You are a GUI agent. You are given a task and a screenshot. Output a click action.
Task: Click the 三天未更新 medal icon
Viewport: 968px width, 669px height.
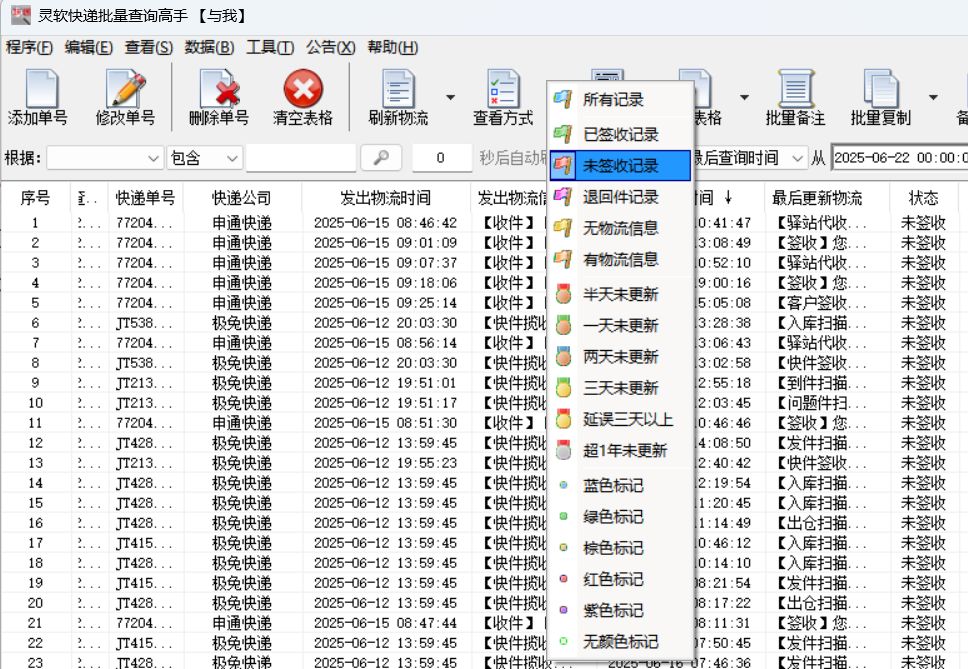click(x=563, y=388)
